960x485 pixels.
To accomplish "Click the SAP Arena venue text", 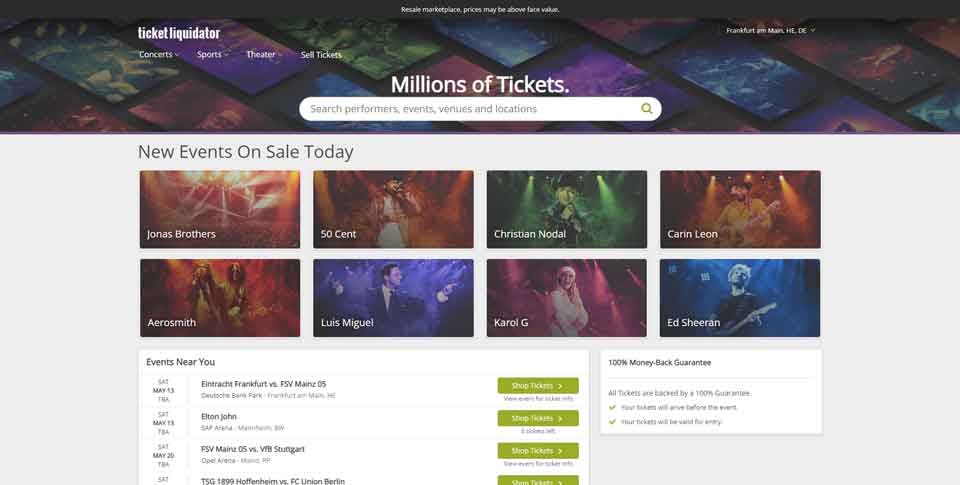I will point(217,428).
